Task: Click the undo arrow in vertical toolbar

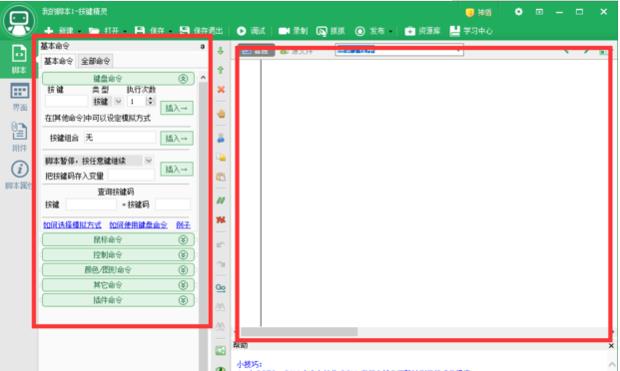Action: (x=221, y=244)
